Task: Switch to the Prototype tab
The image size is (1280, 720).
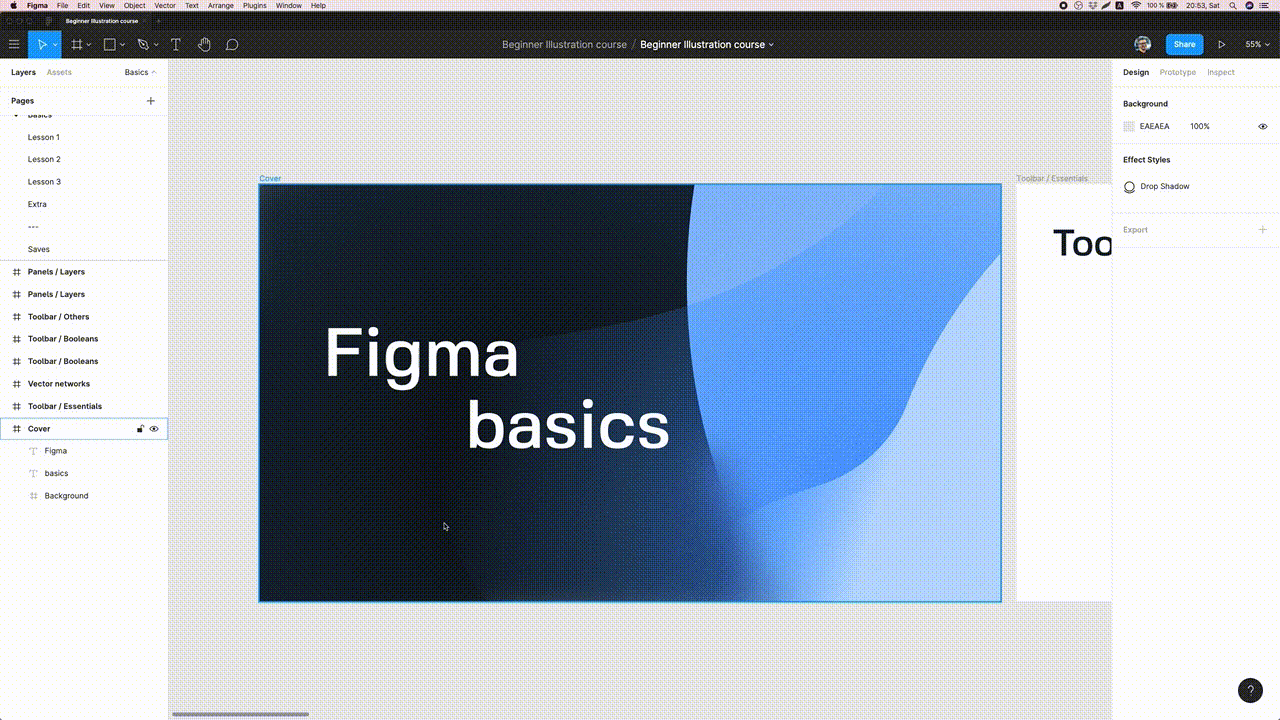Action: 1178,72
